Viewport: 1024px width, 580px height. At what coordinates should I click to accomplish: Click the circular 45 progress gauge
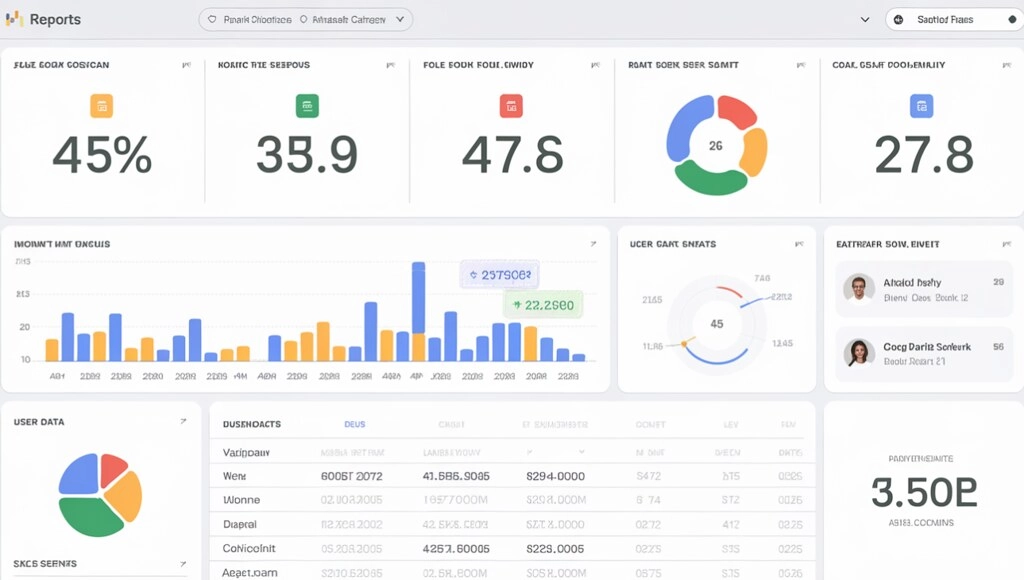tap(716, 324)
